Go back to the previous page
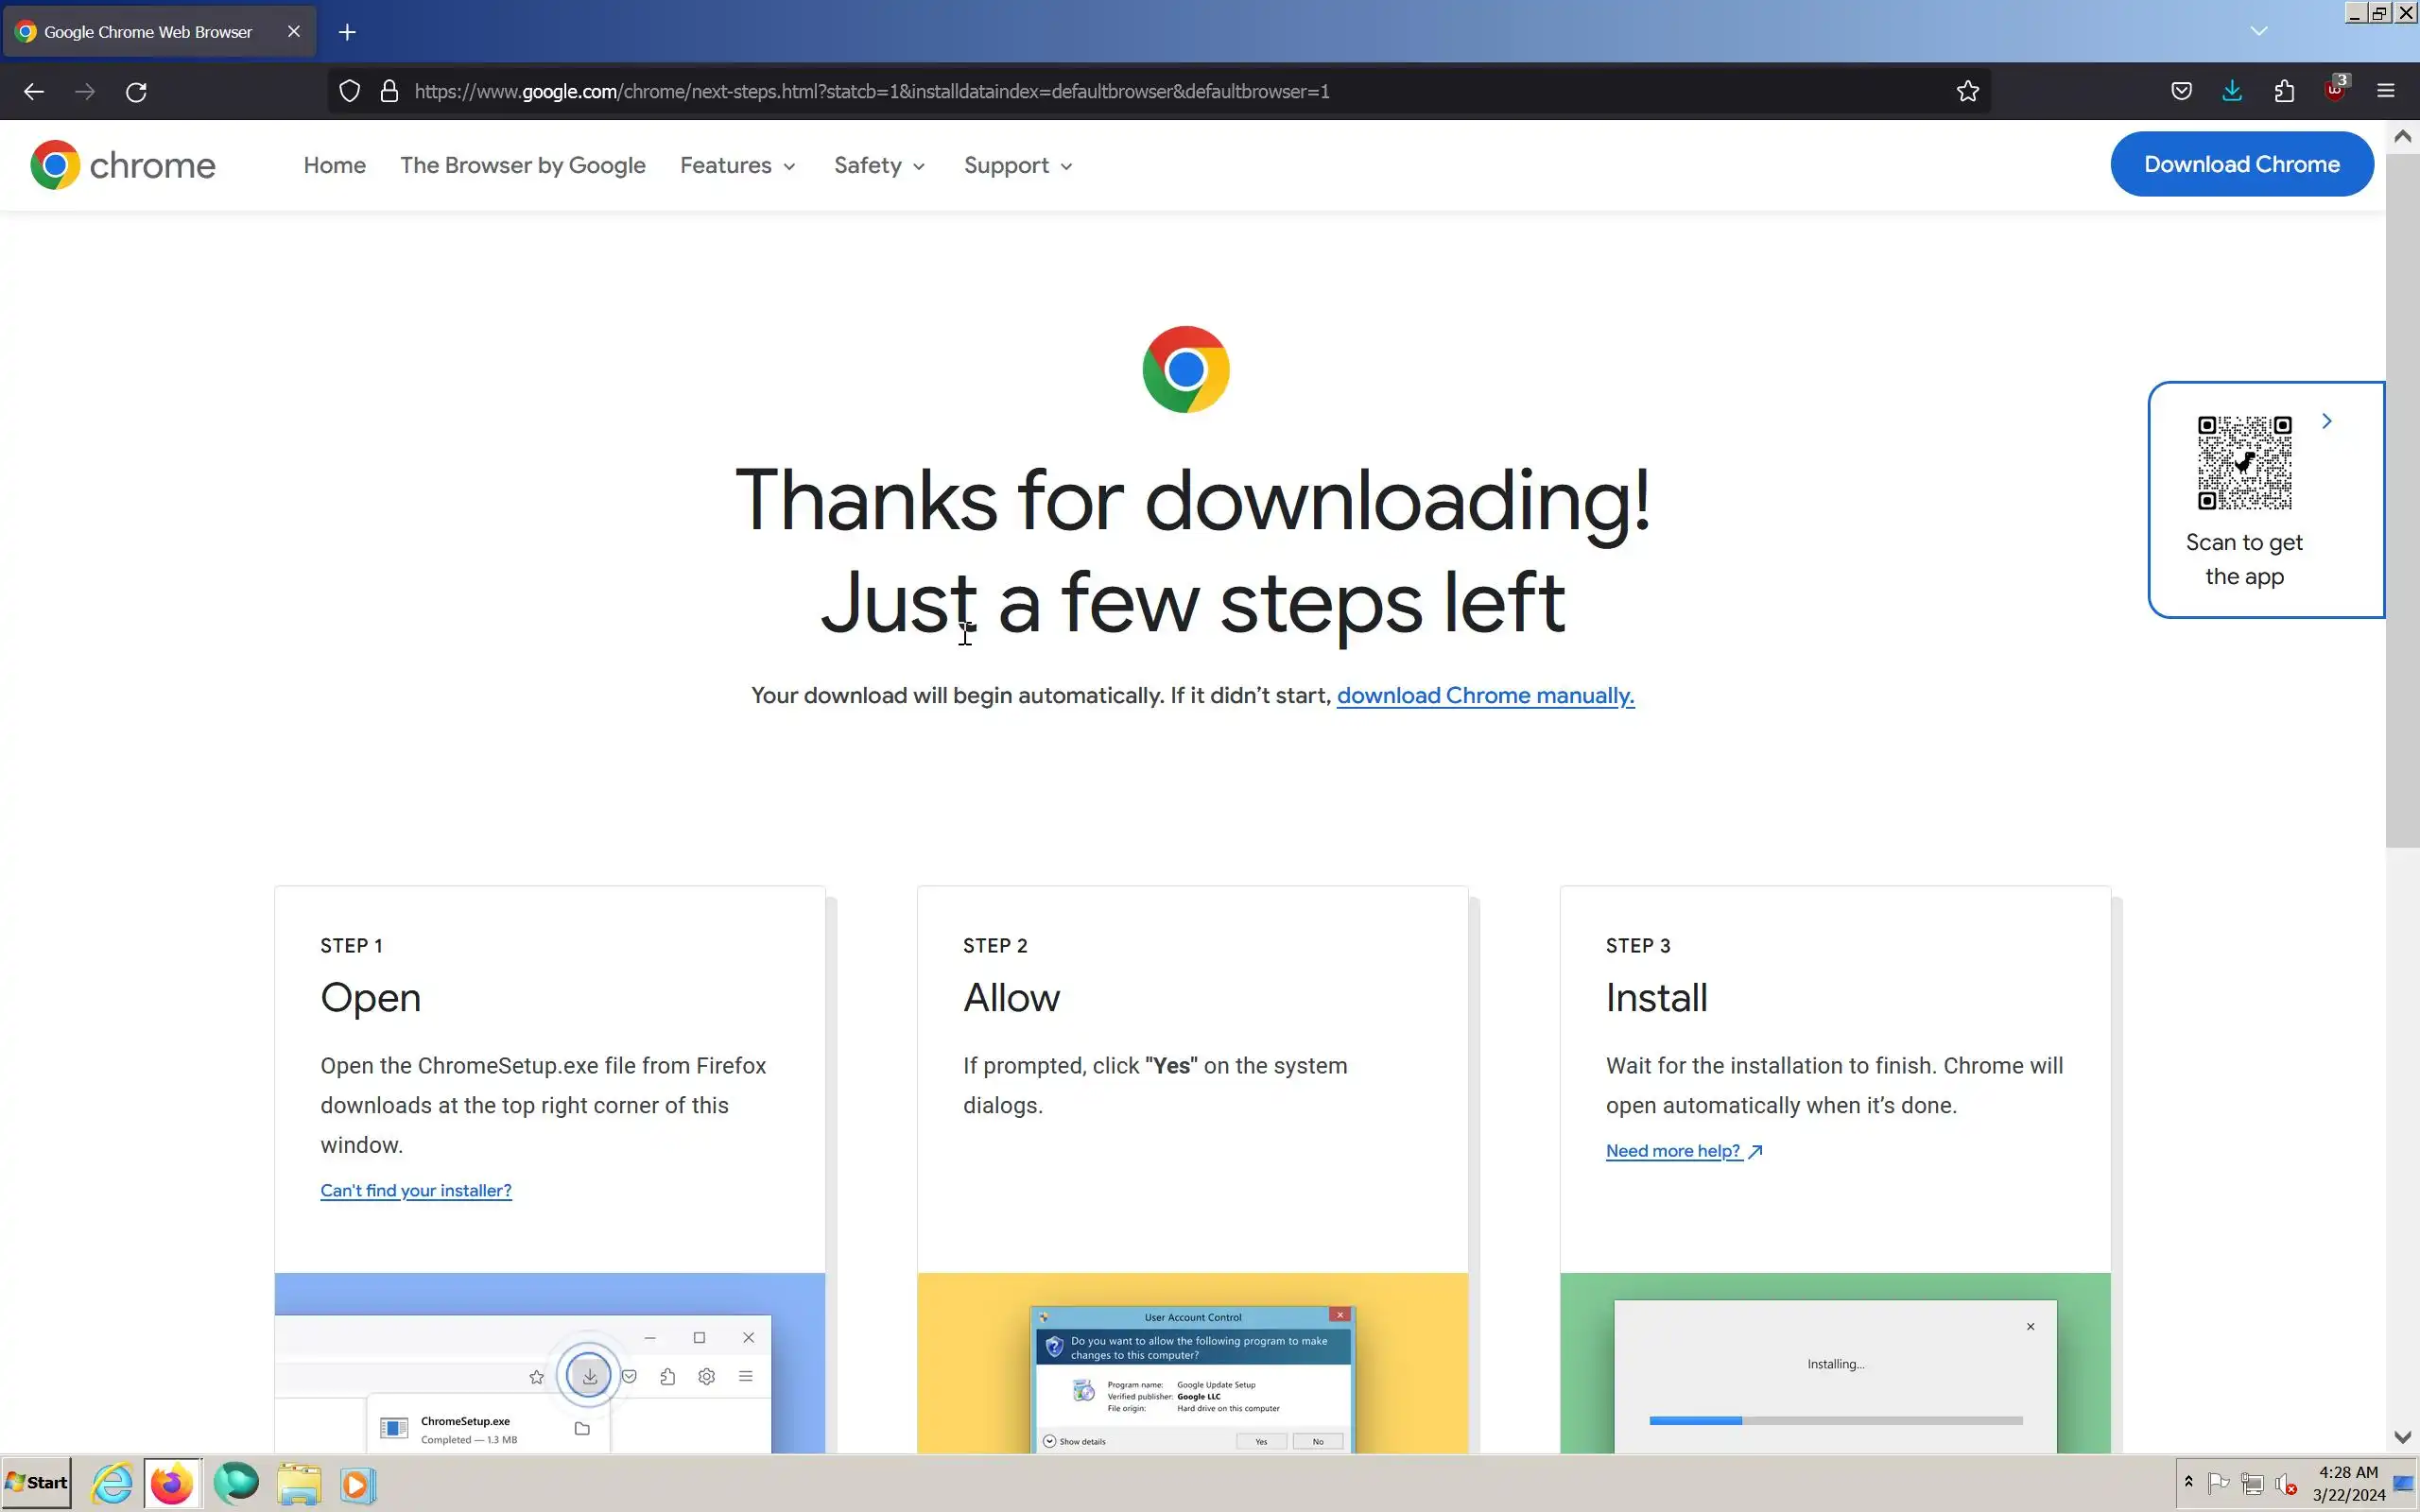This screenshot has width=2420, height=1512. click(x=33, y=92)
